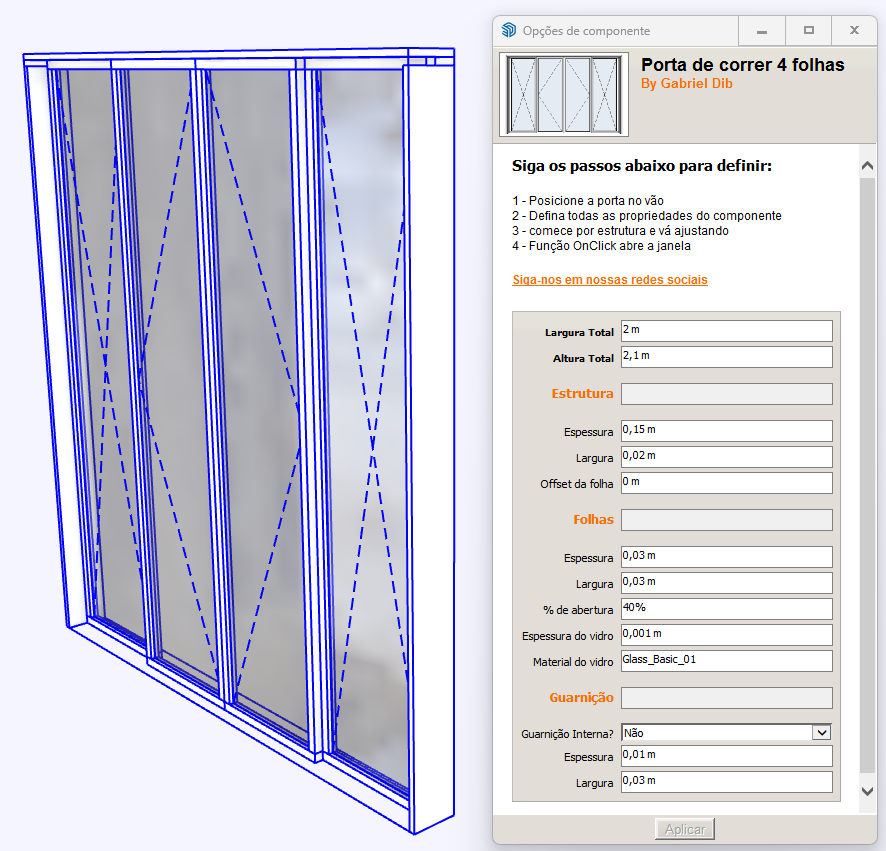The image size is (886, 851).
Task: Click the SketchUp logo in title bar
Action: point(509,31)
